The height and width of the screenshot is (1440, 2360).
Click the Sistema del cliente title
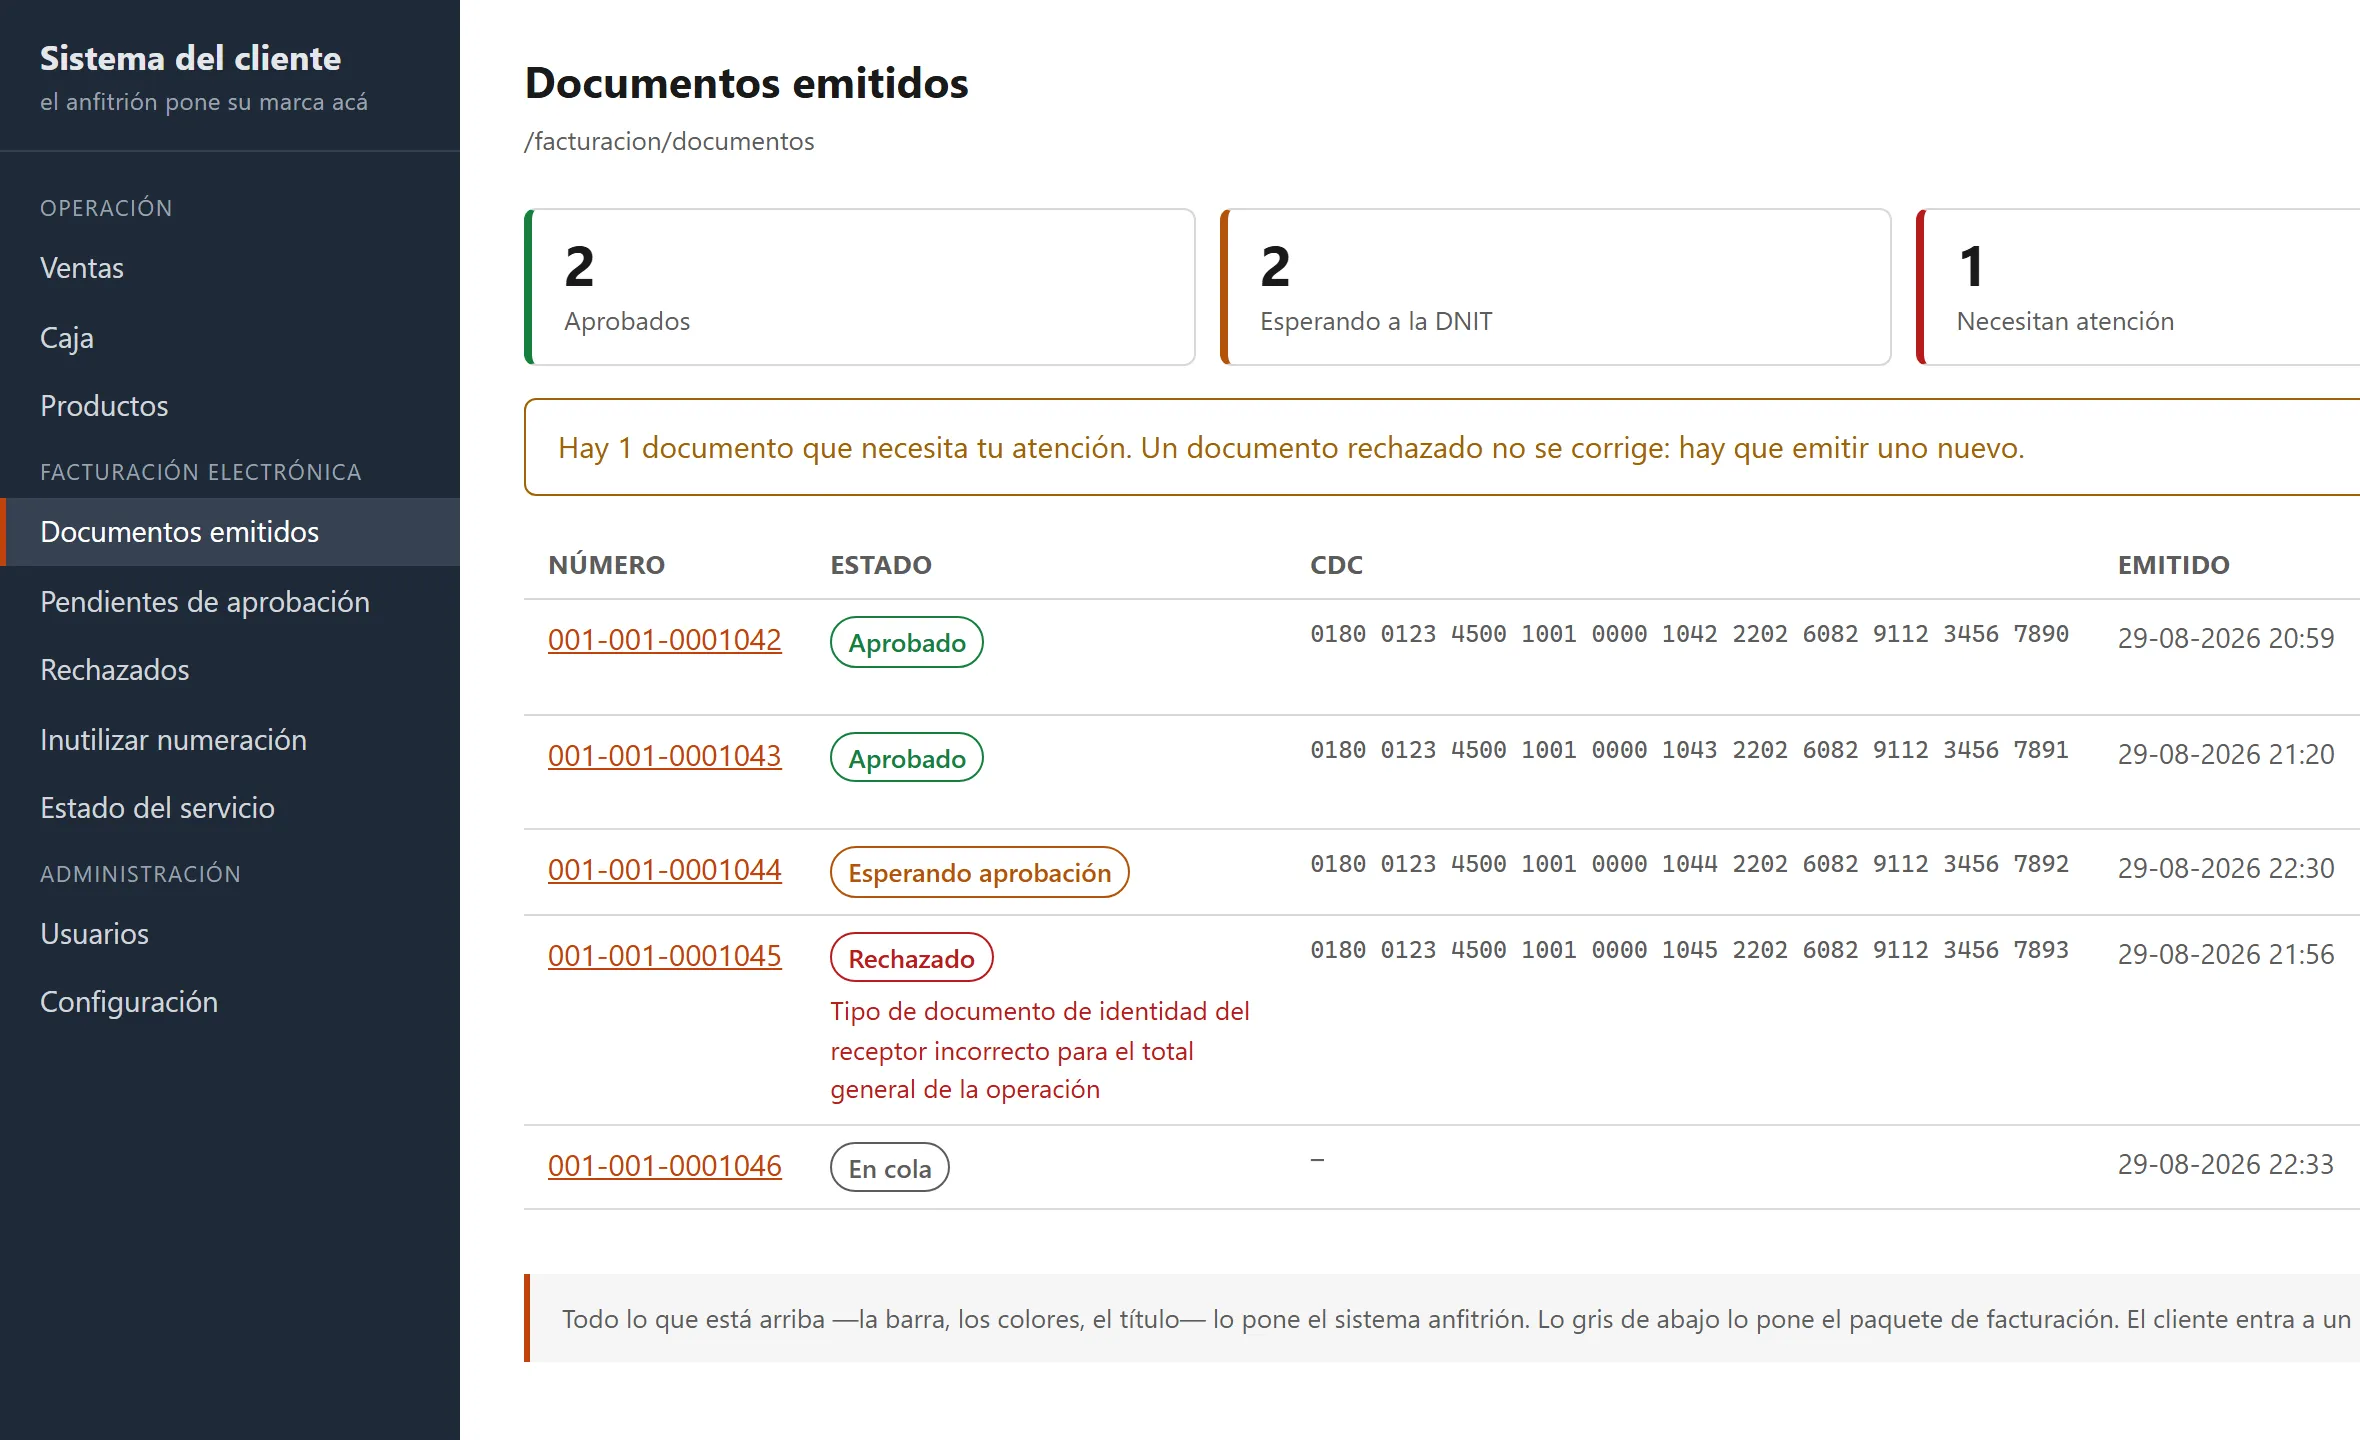coord(190,58)
